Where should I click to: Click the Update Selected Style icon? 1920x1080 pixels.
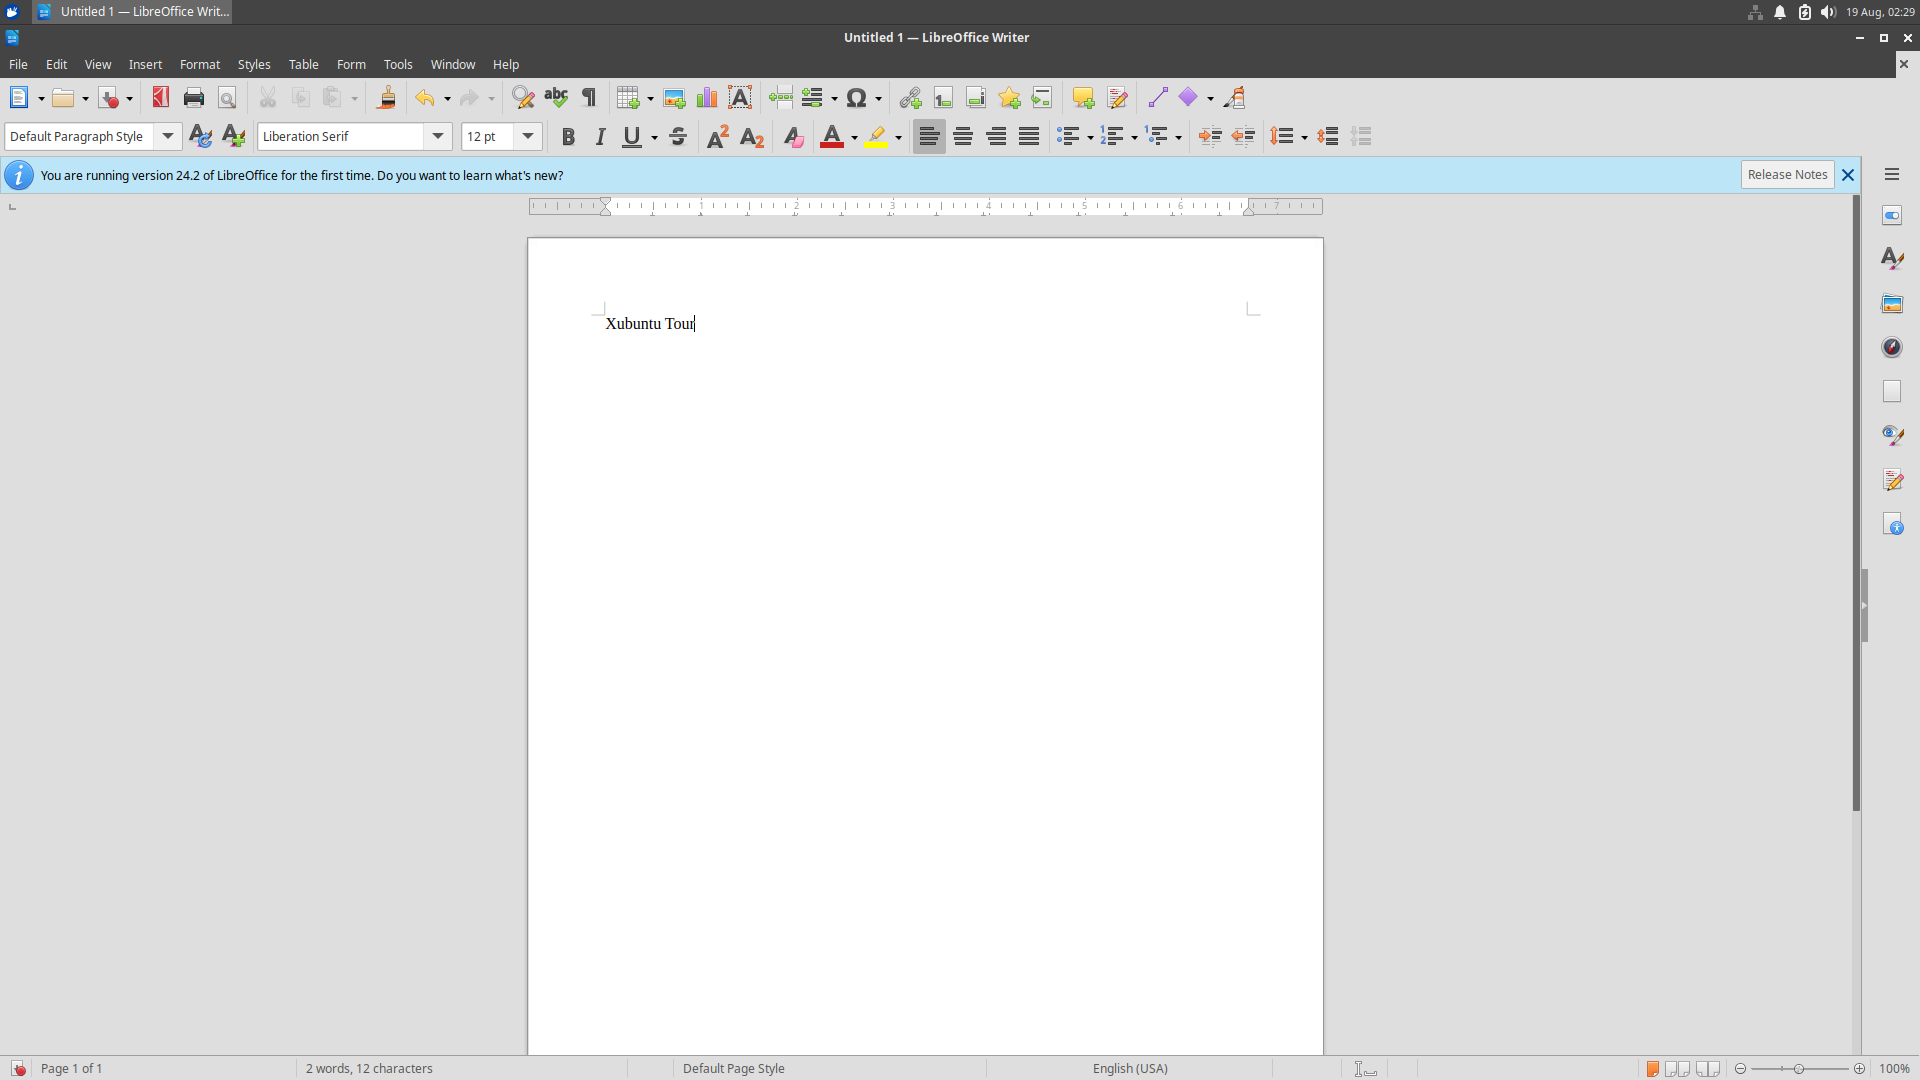coord(200,137)
